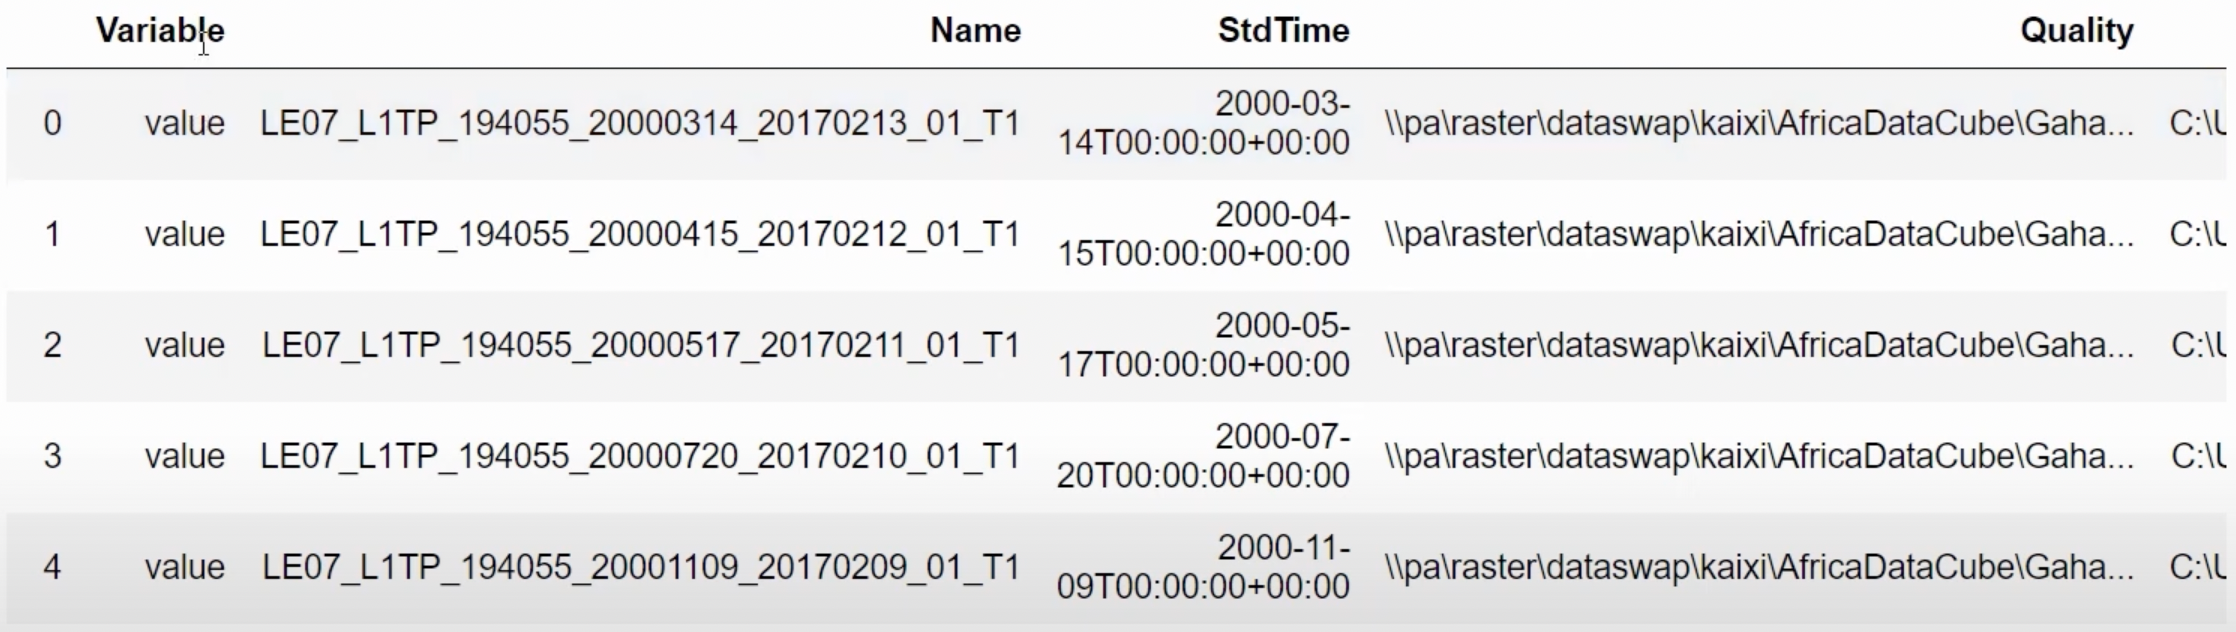Click the Variable column header
2236x632 pixels.
[x=160, y=31]
